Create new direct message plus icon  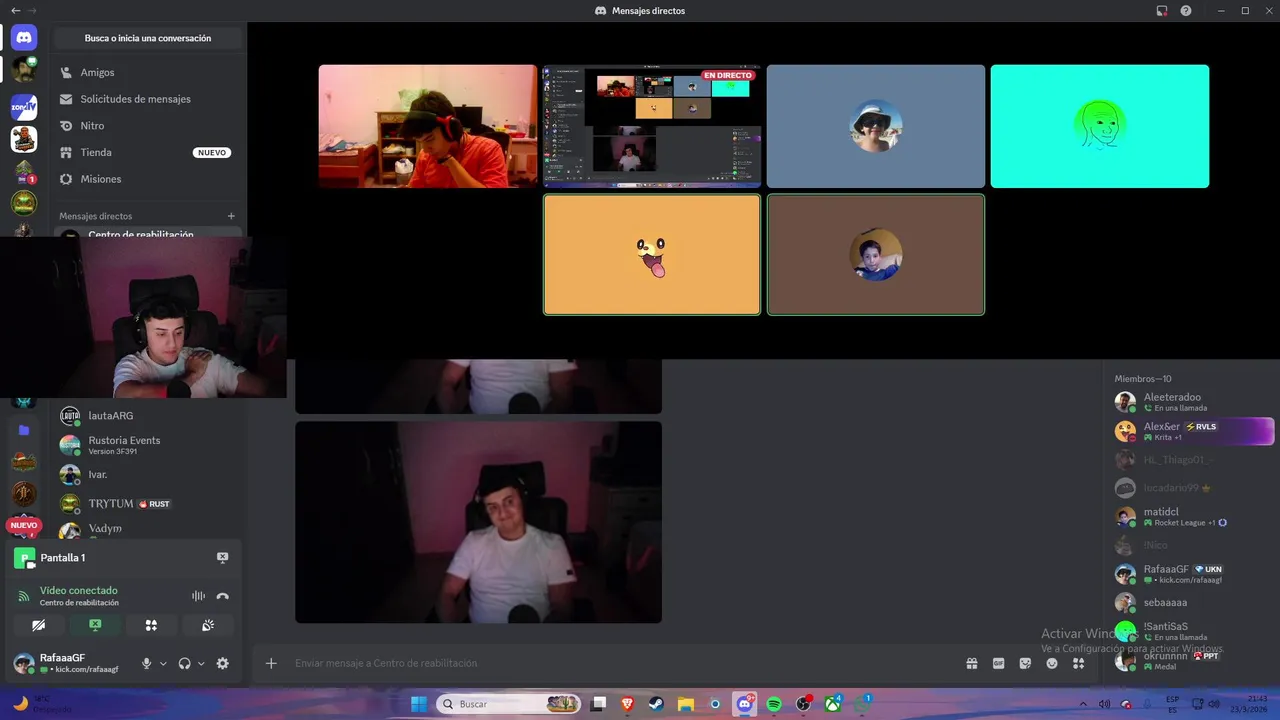[231, 216]
